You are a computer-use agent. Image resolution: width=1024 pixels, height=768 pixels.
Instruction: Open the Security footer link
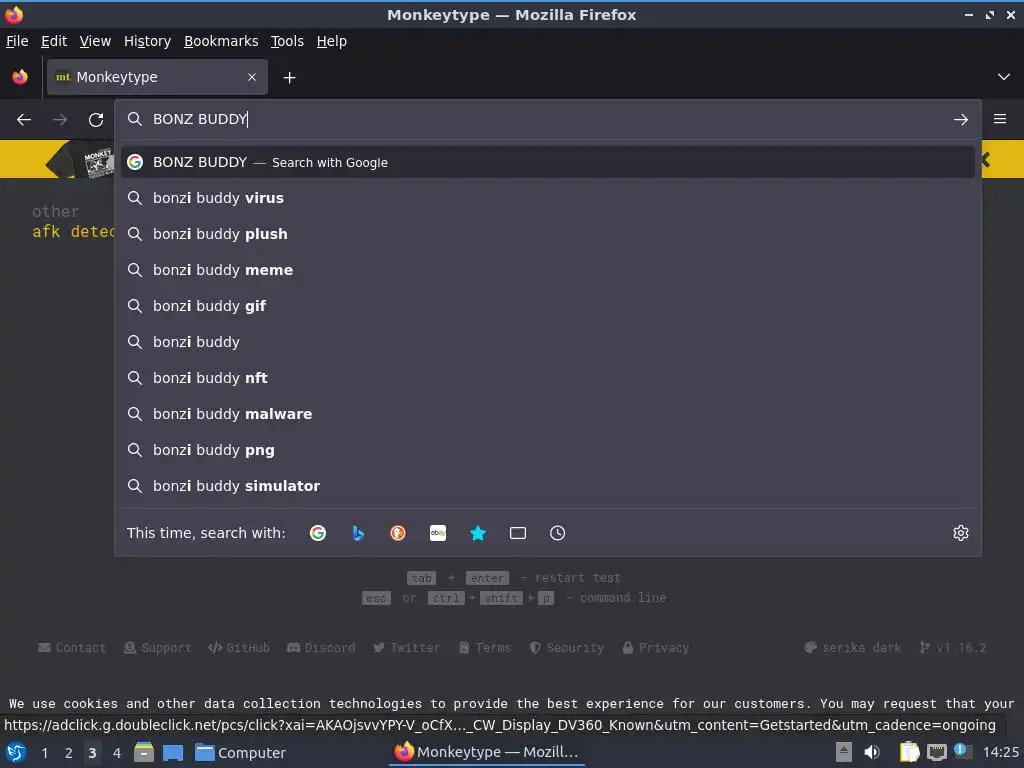tap(566, 647)
